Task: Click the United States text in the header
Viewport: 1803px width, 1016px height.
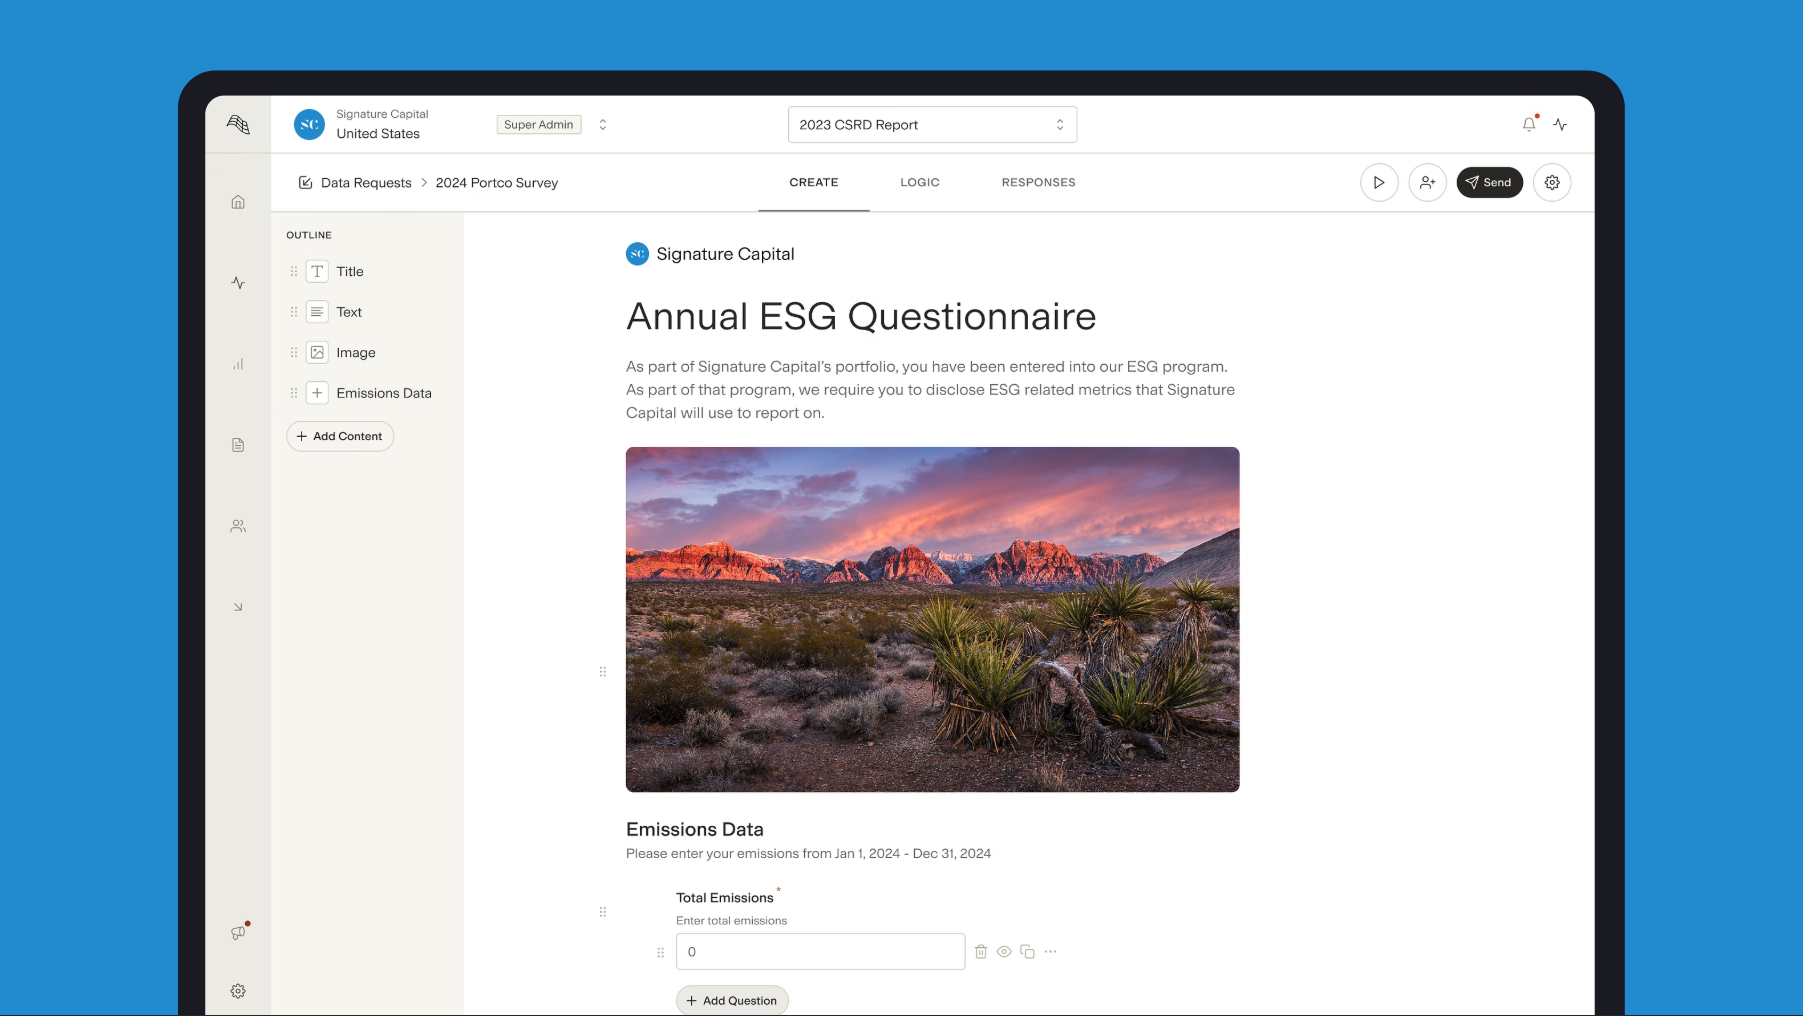Action: [378, 134]
